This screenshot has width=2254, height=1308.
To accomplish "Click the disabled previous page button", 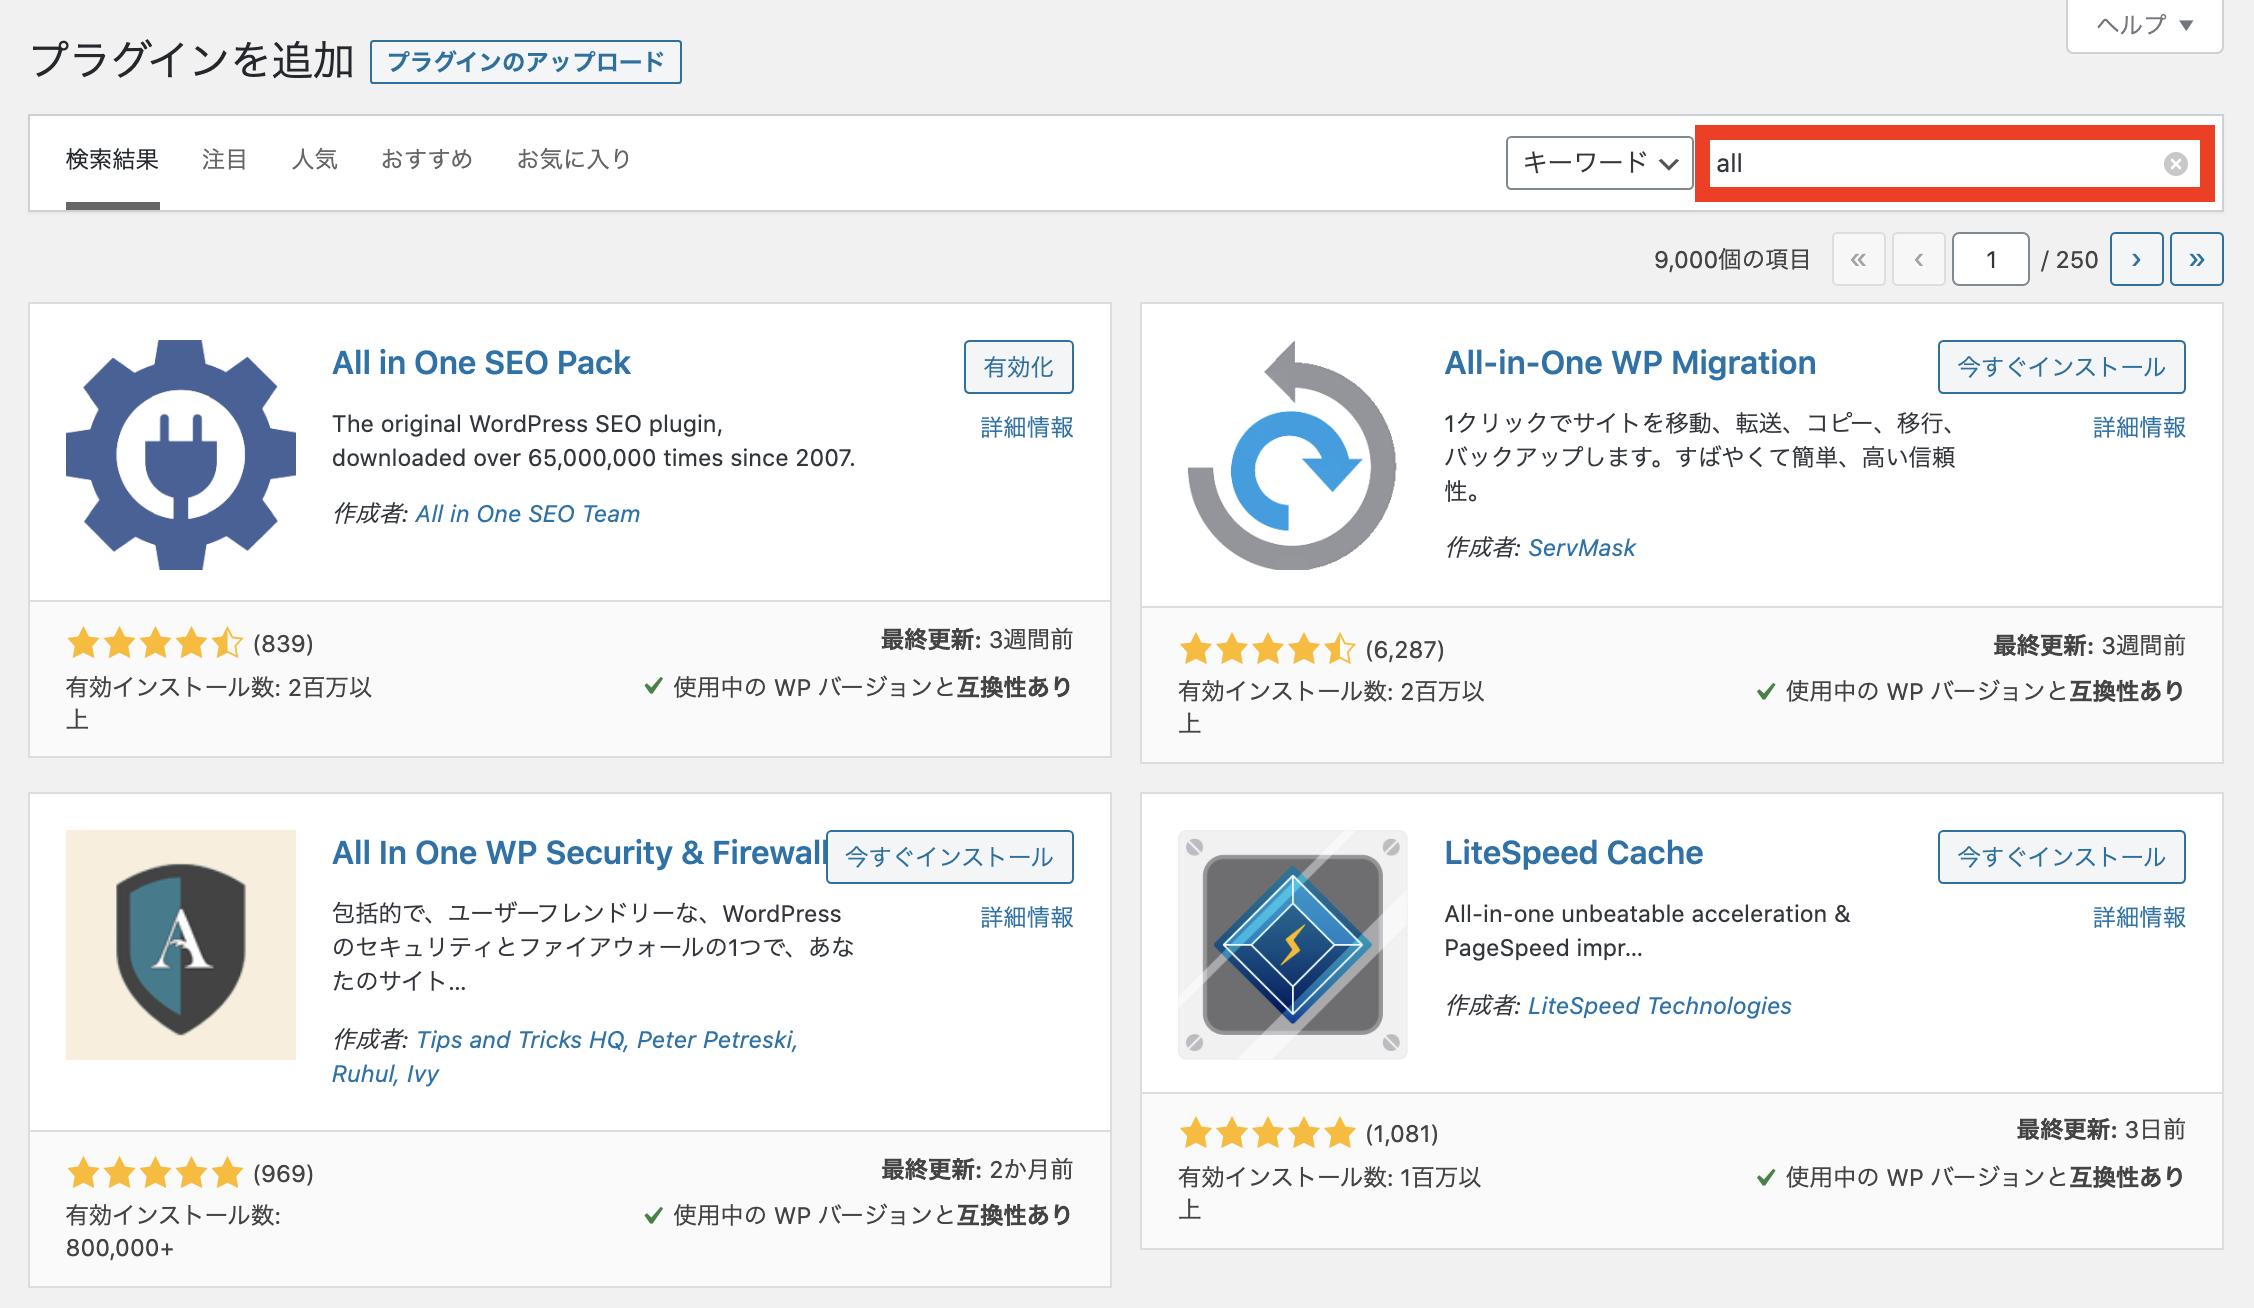I will tap(1919, 260).
